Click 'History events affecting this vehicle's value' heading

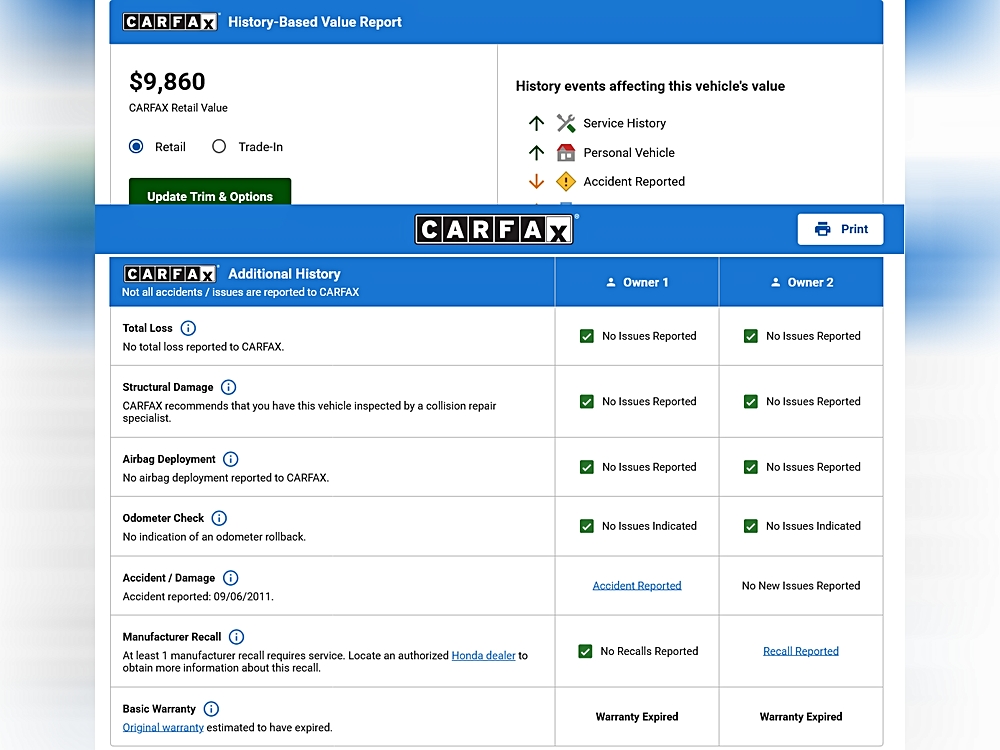coord(650,86)
